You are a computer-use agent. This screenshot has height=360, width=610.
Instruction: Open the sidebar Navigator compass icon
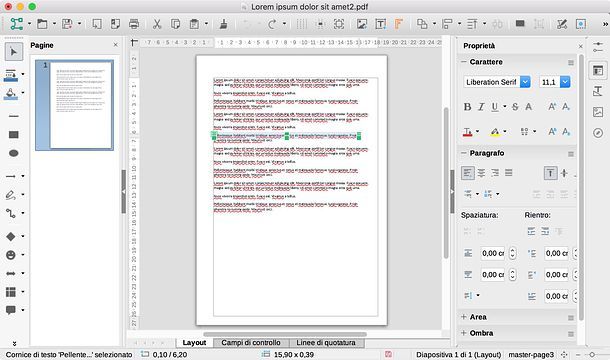tap(598, 133)
